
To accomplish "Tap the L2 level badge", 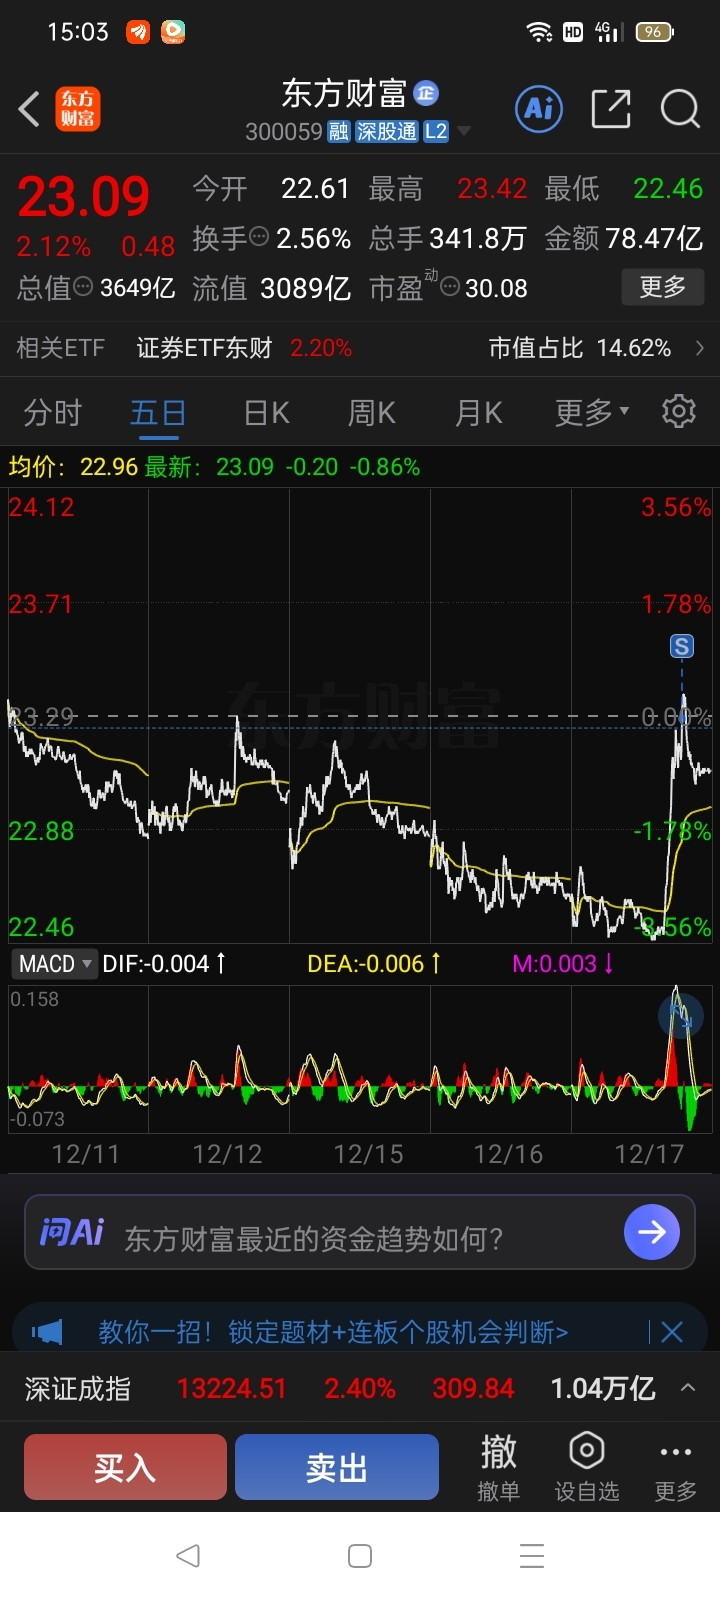I will (x=435, y=132).
